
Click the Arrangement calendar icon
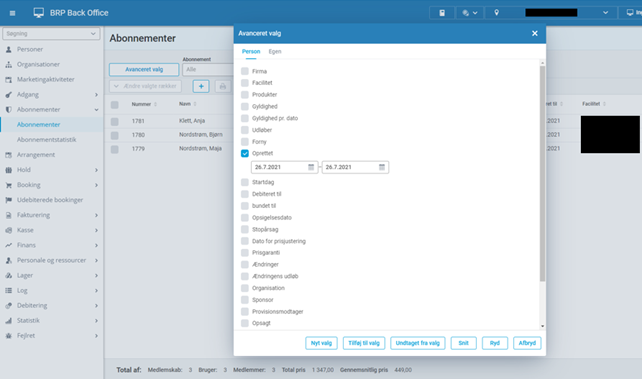click(x=9, y=155)
